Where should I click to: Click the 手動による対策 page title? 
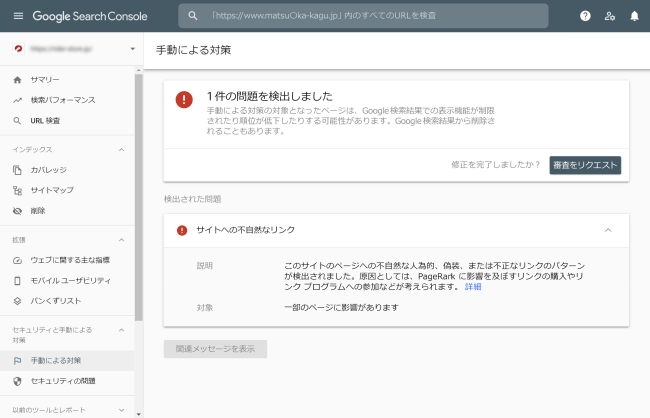(193, 50)
